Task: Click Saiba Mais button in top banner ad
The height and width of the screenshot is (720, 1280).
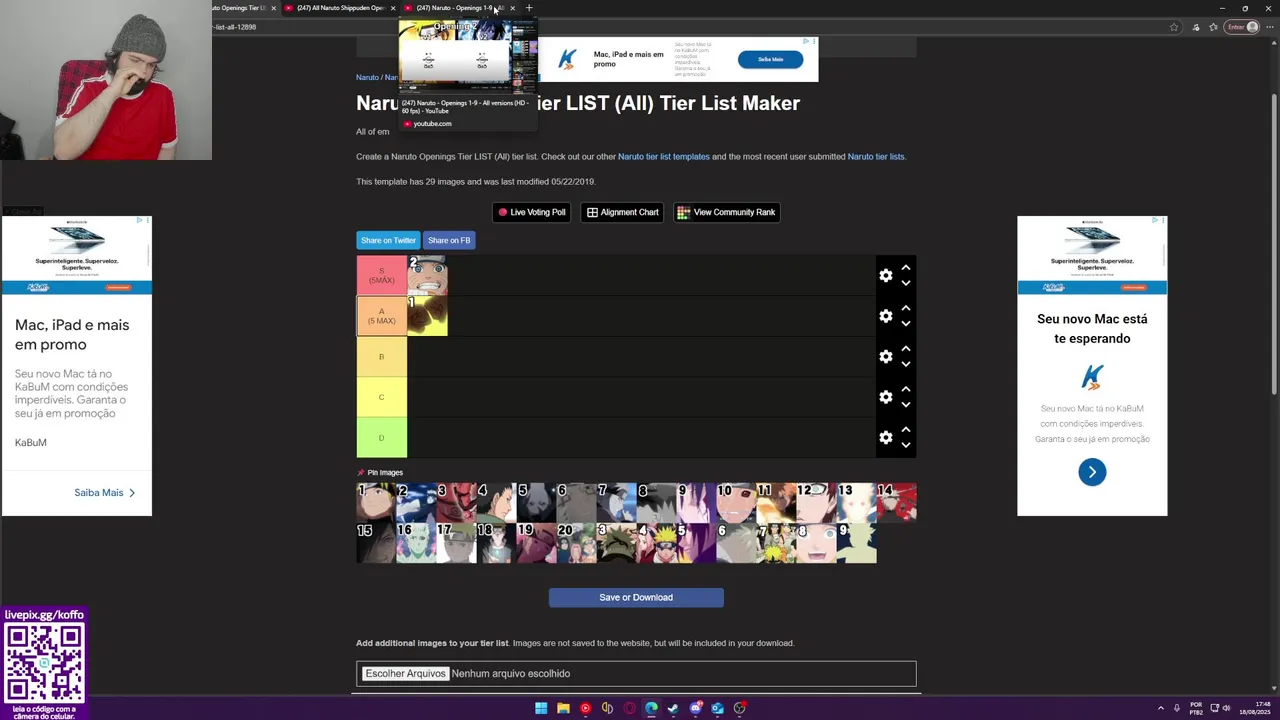Action: coord(770,59)
